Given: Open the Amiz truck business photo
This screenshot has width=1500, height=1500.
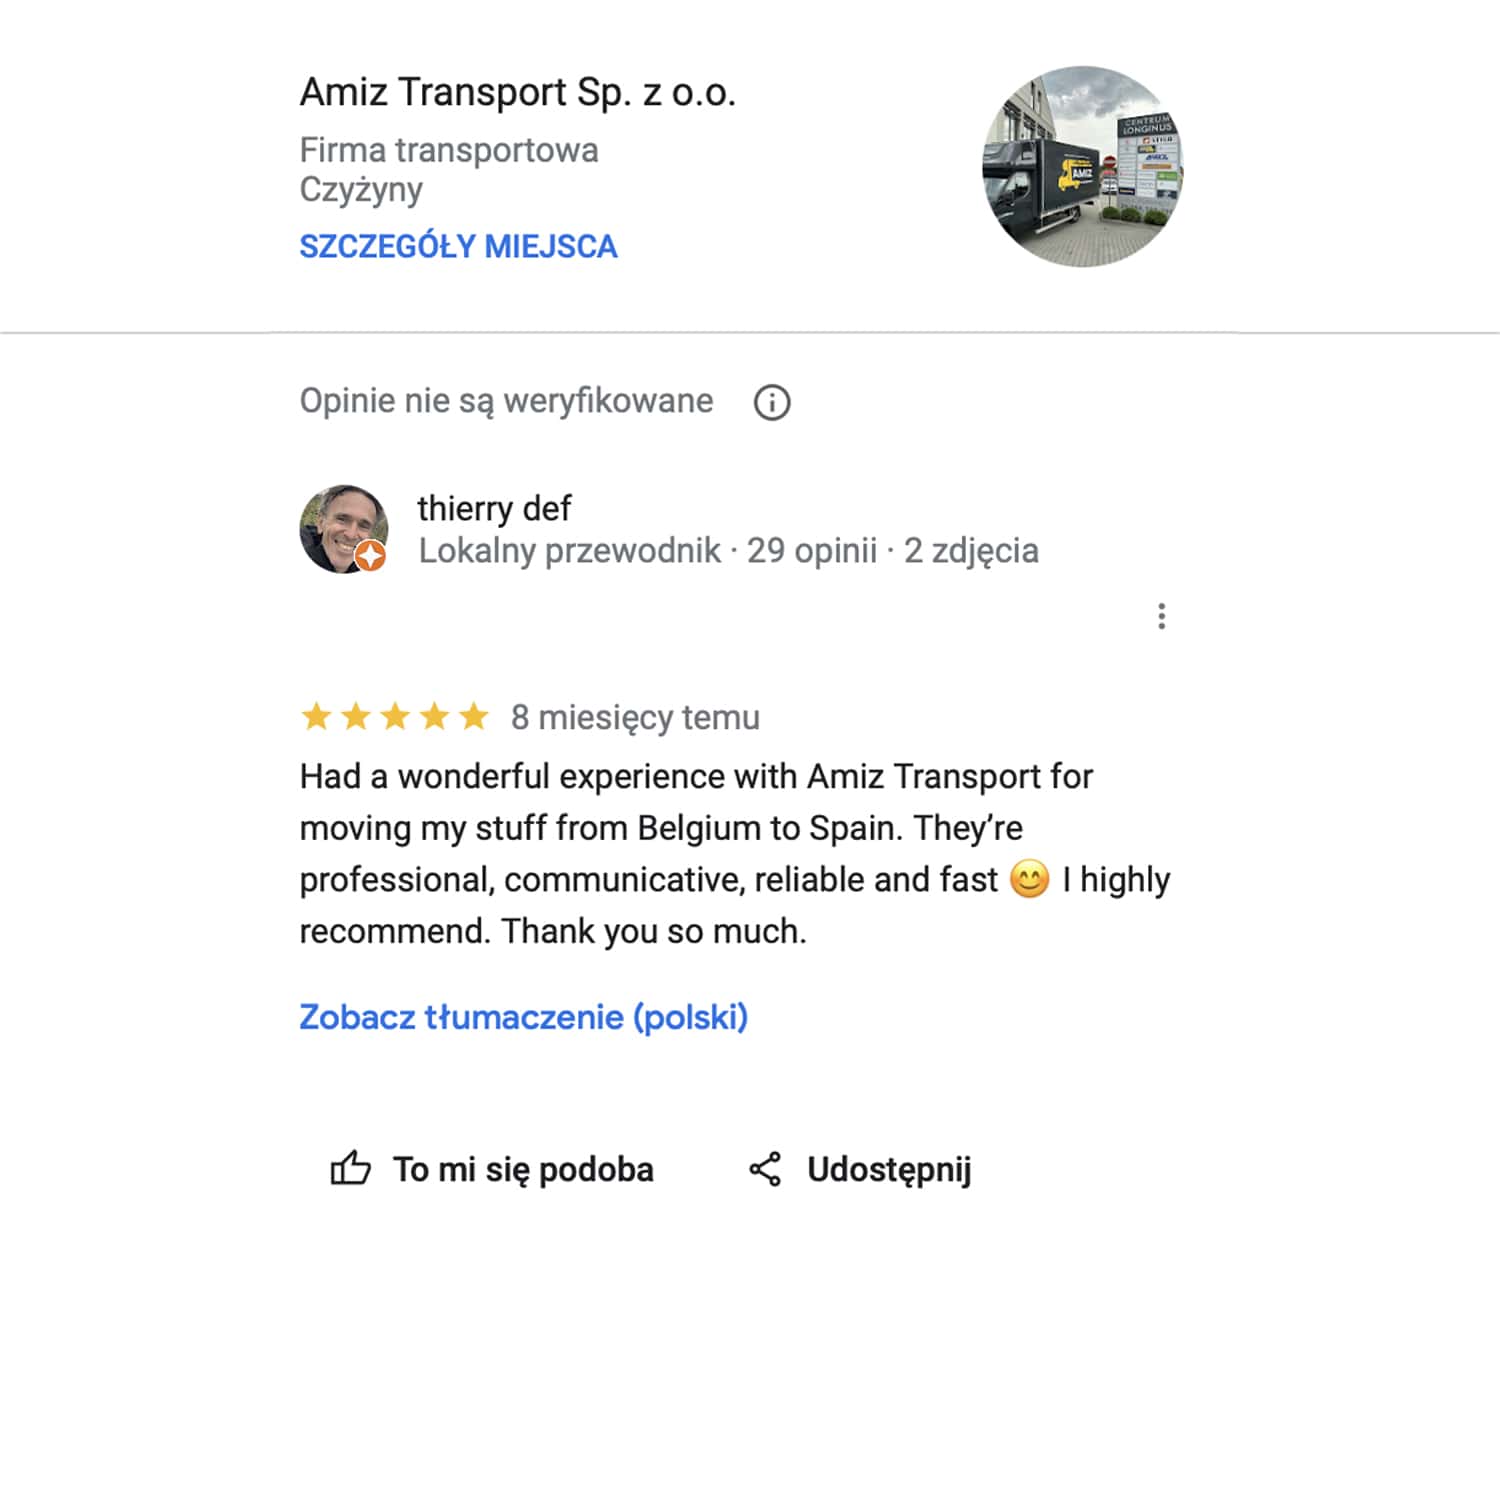Looking at the screenshot, I should pos(1083,167).
